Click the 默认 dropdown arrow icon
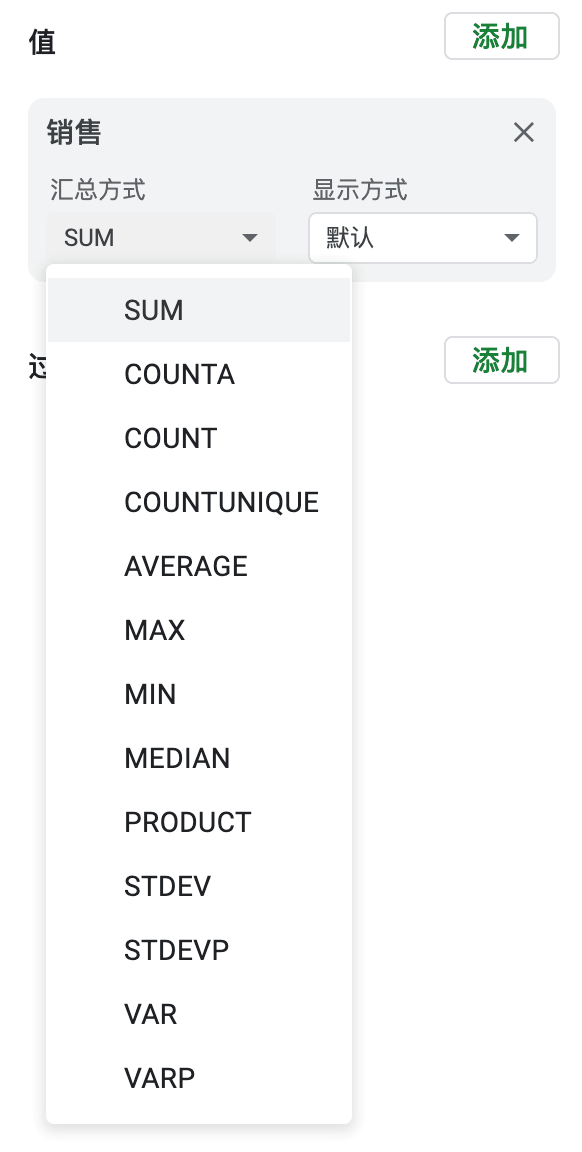 pos(511,238)
